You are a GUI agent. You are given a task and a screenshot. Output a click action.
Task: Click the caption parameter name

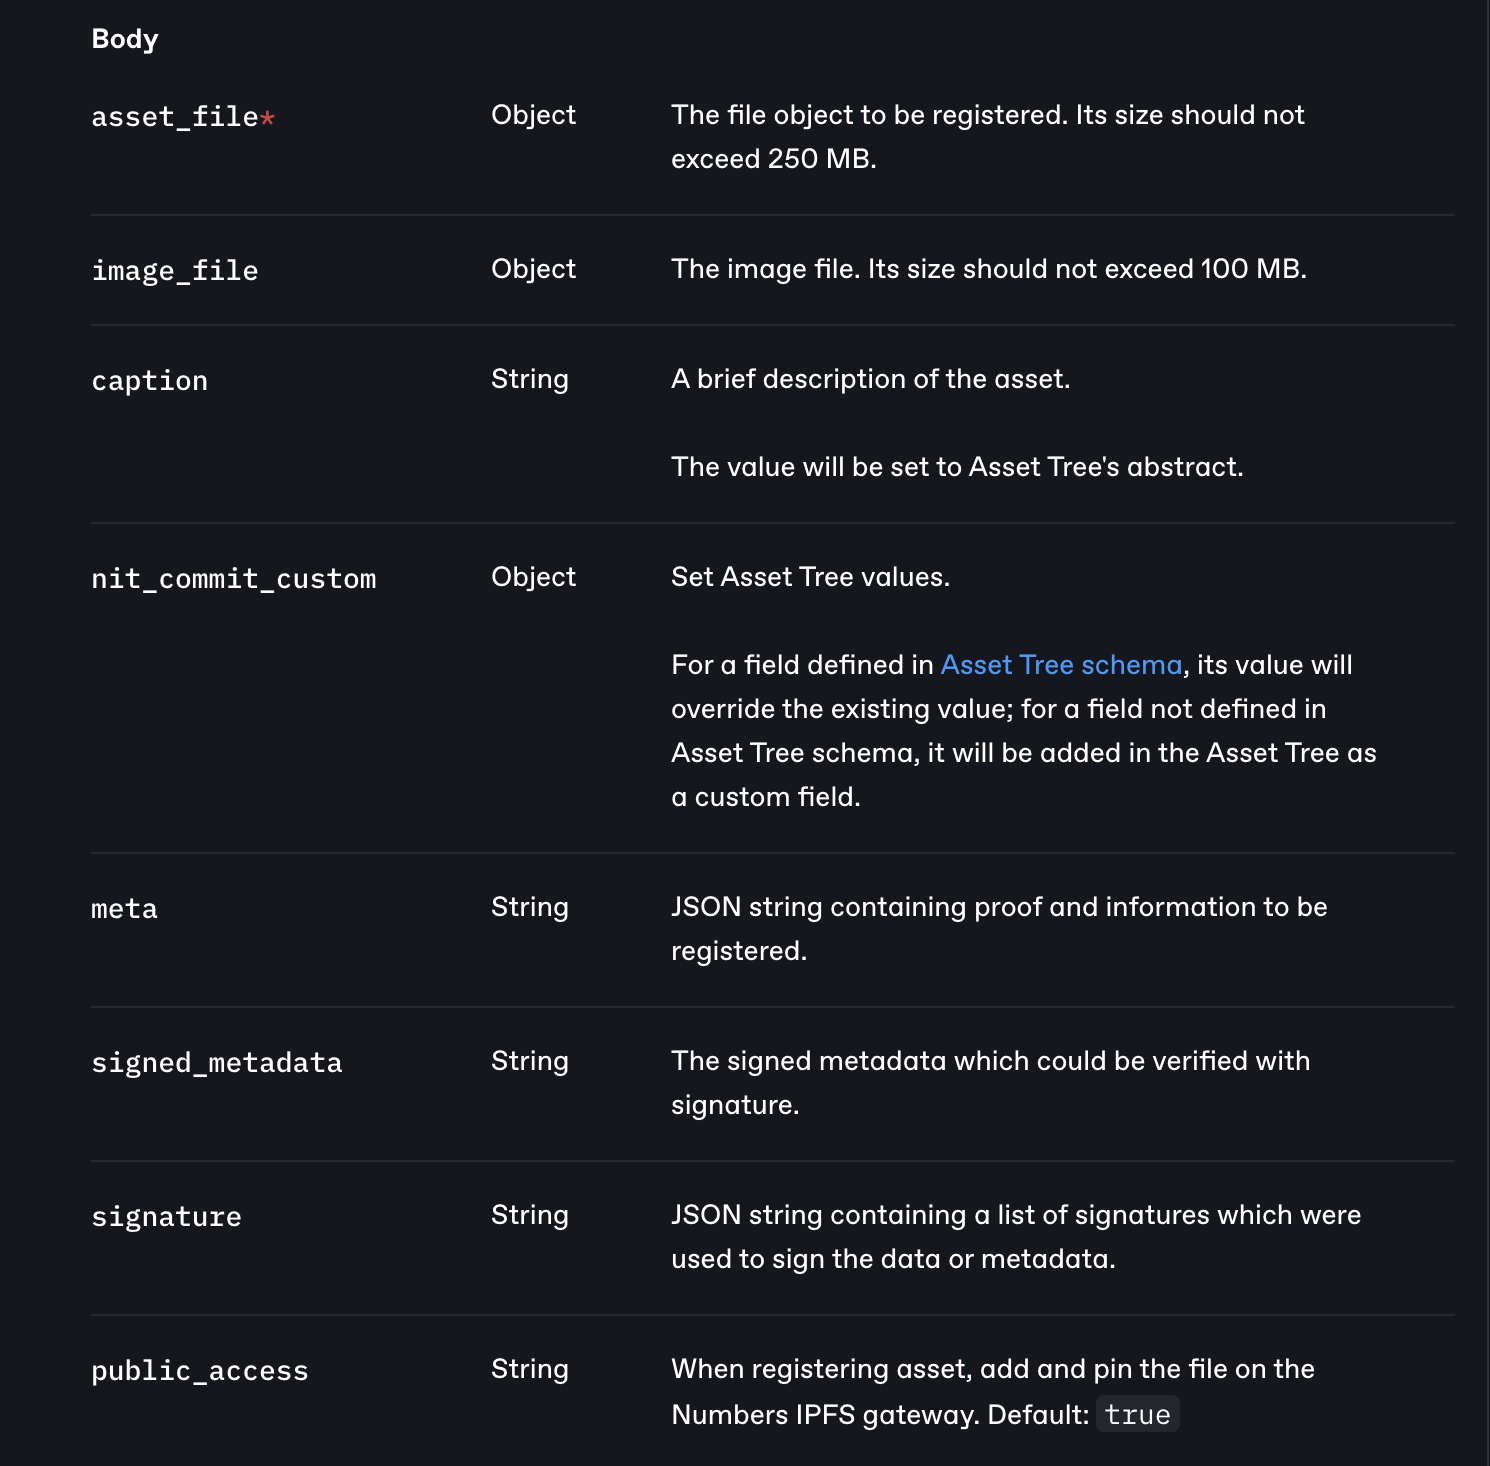click(x=150, y=381)
